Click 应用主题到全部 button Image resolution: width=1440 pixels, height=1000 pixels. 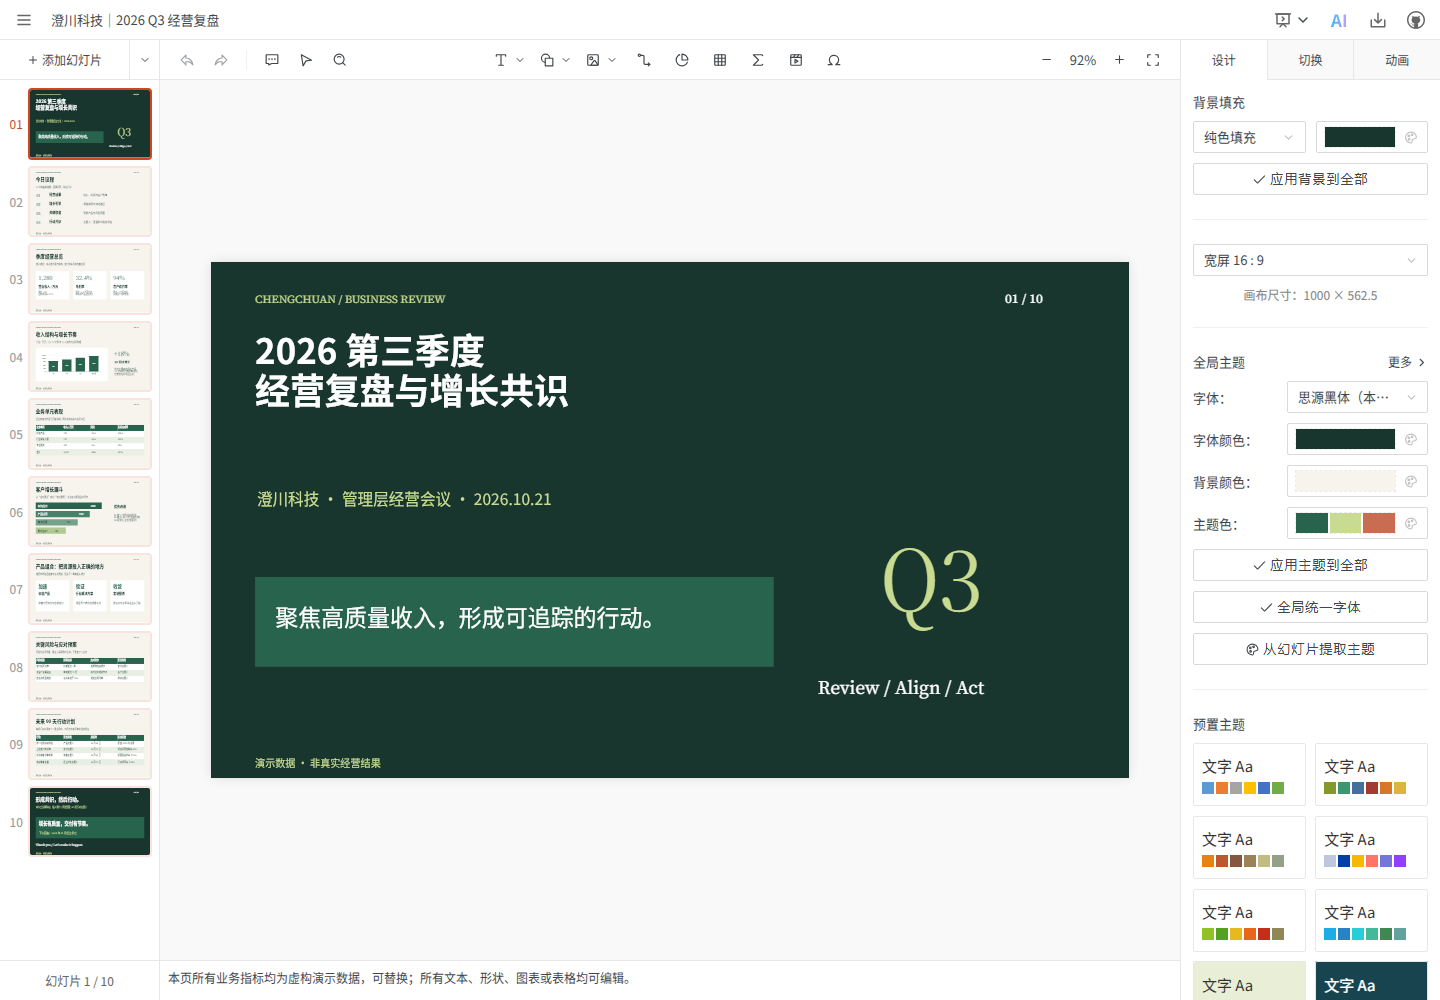1310,565
